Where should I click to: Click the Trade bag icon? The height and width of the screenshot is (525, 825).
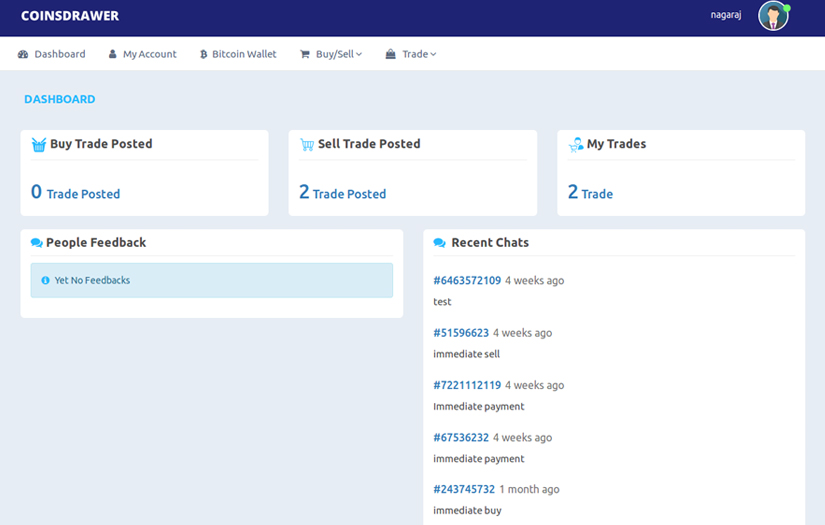pyautogui.click(x=390, y=54)
